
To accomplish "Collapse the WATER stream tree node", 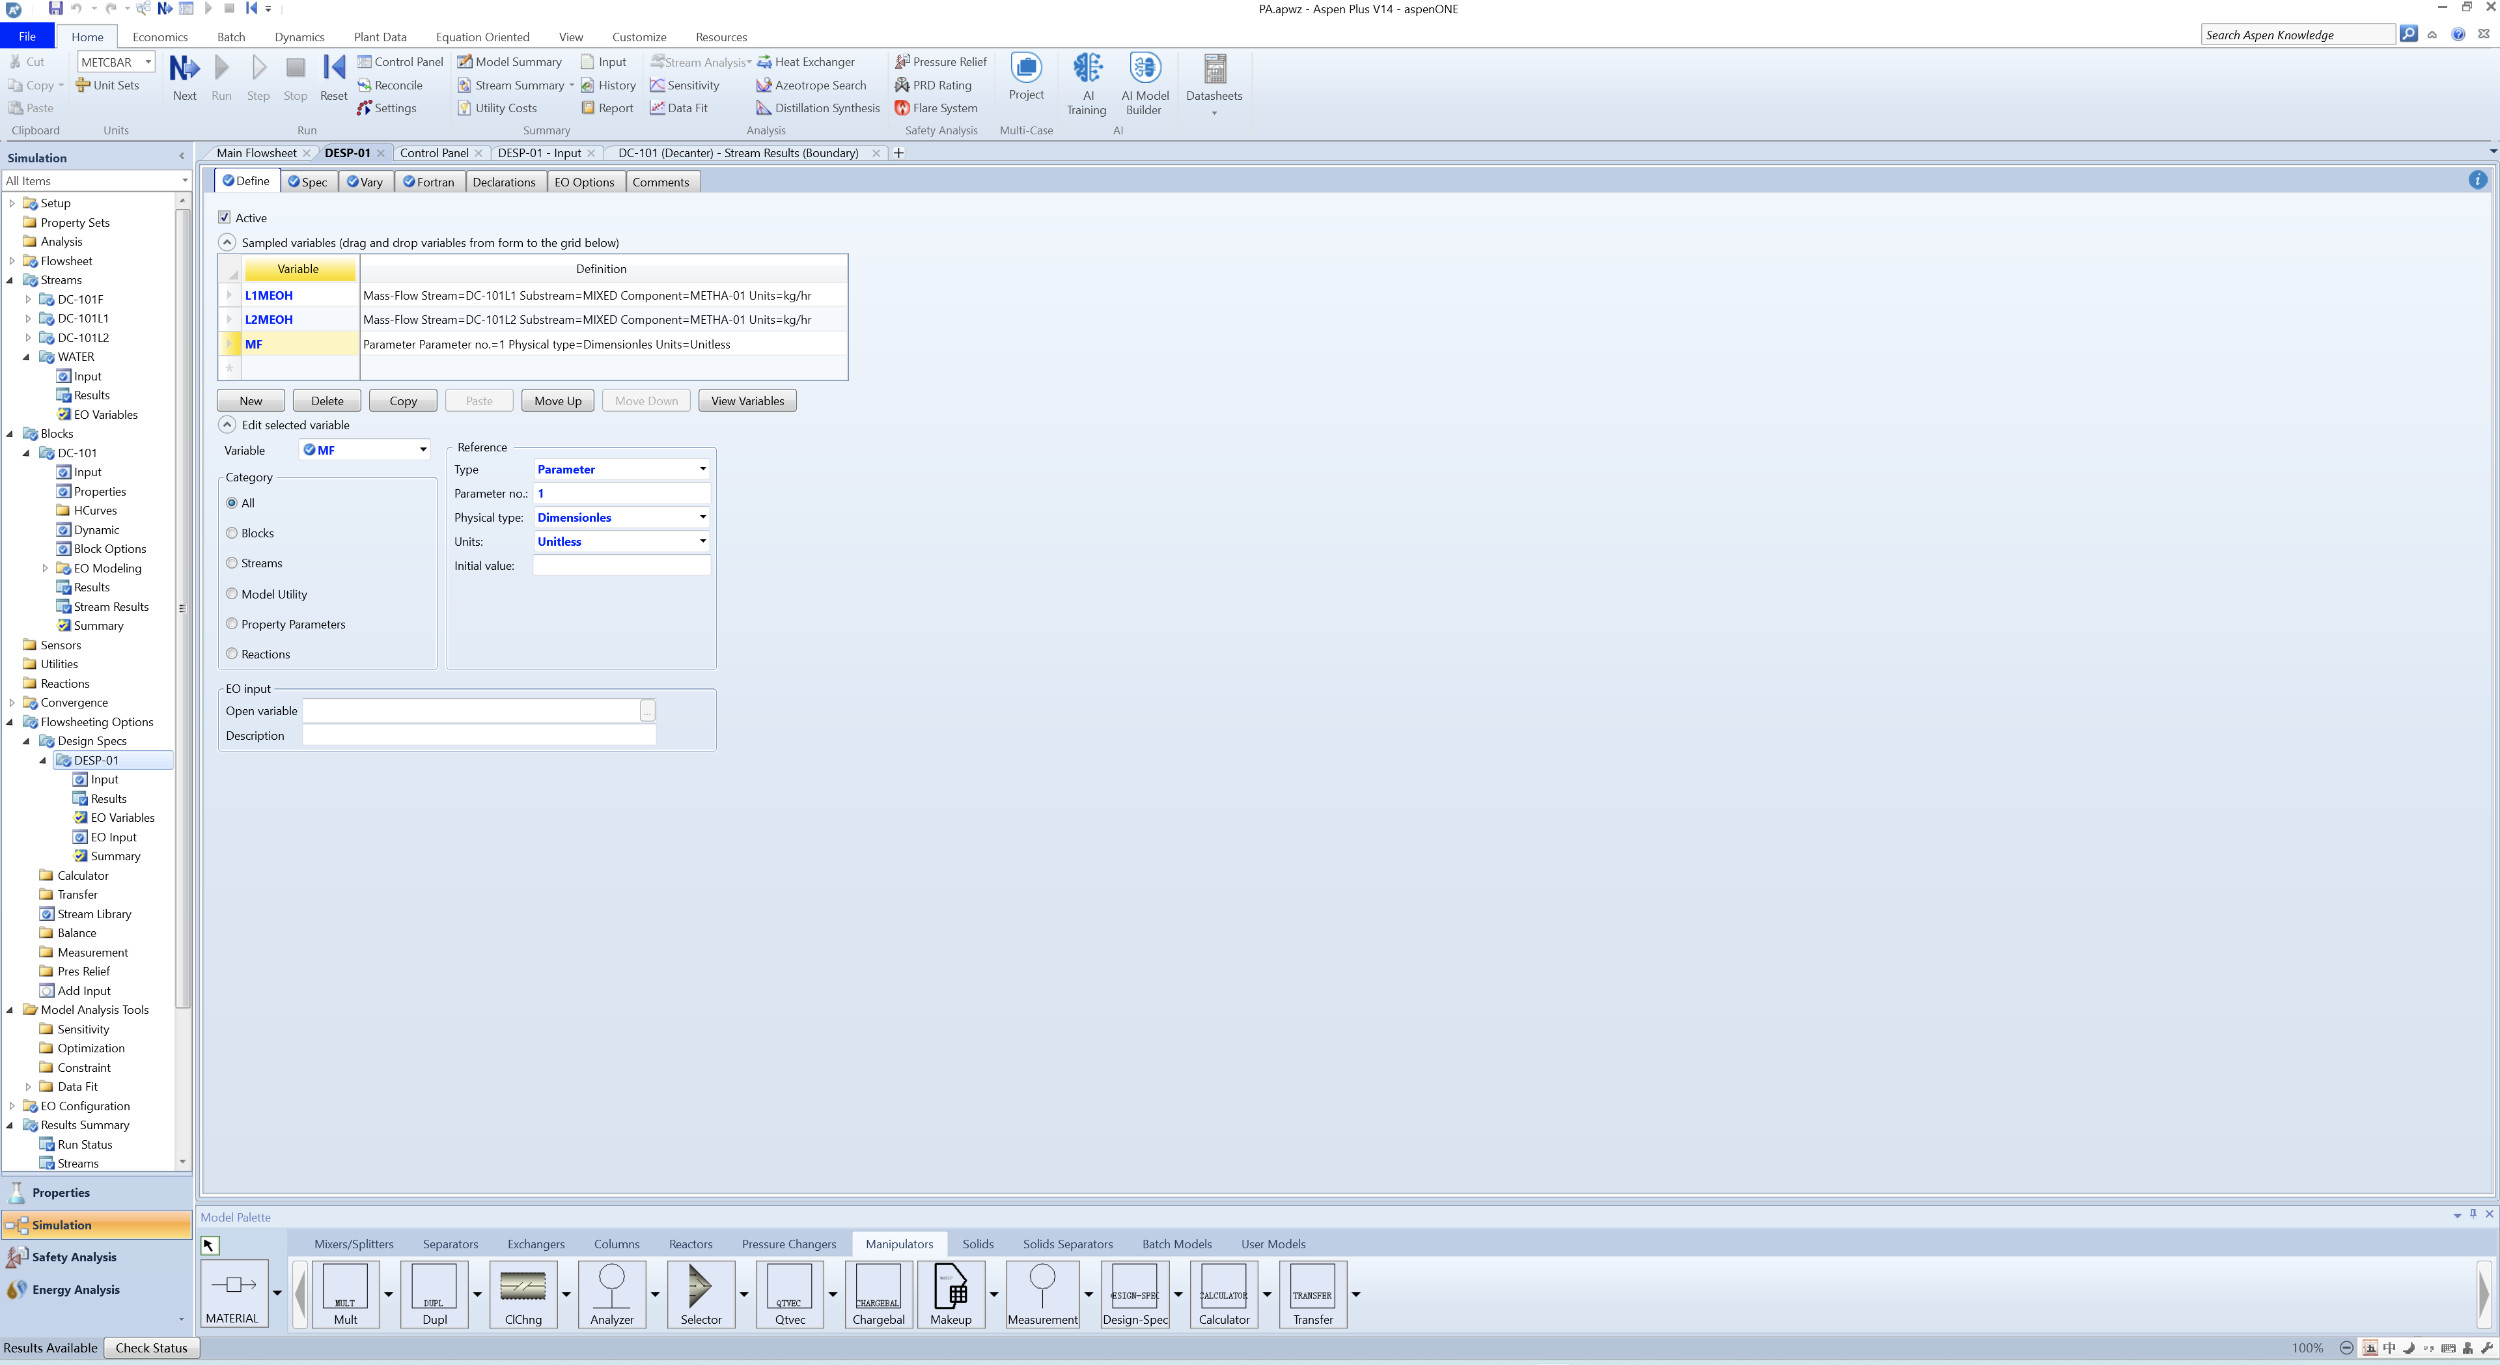I will [27, 357].
